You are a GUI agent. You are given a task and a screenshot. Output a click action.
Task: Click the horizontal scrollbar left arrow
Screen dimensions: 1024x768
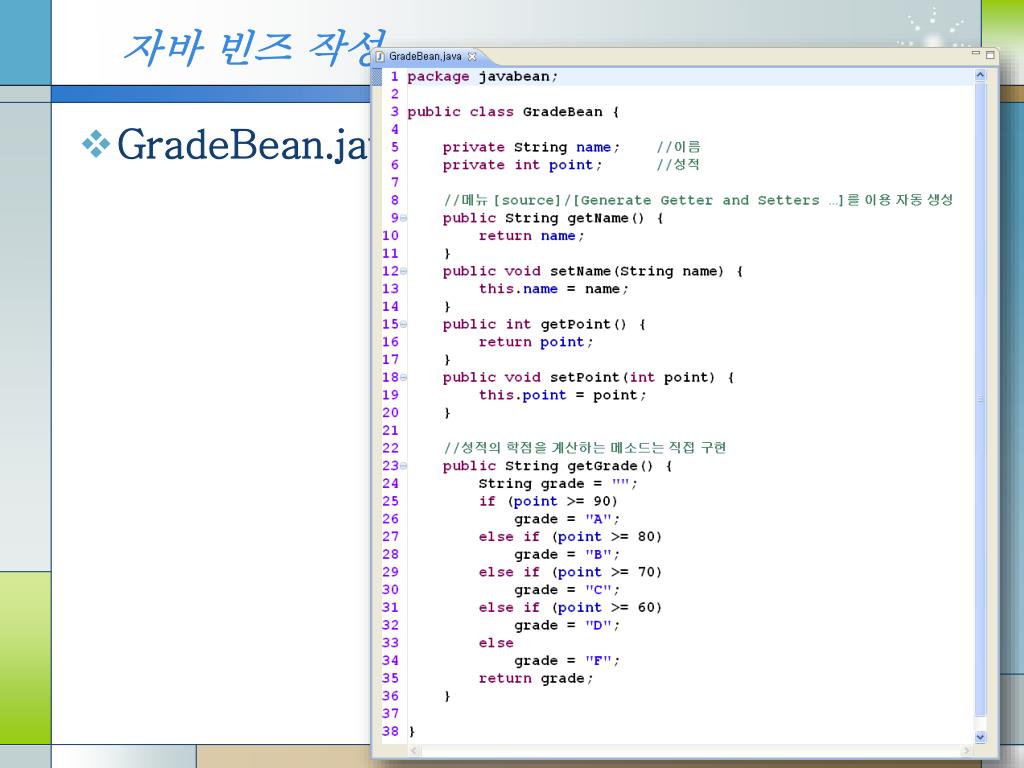click(413, 751)
